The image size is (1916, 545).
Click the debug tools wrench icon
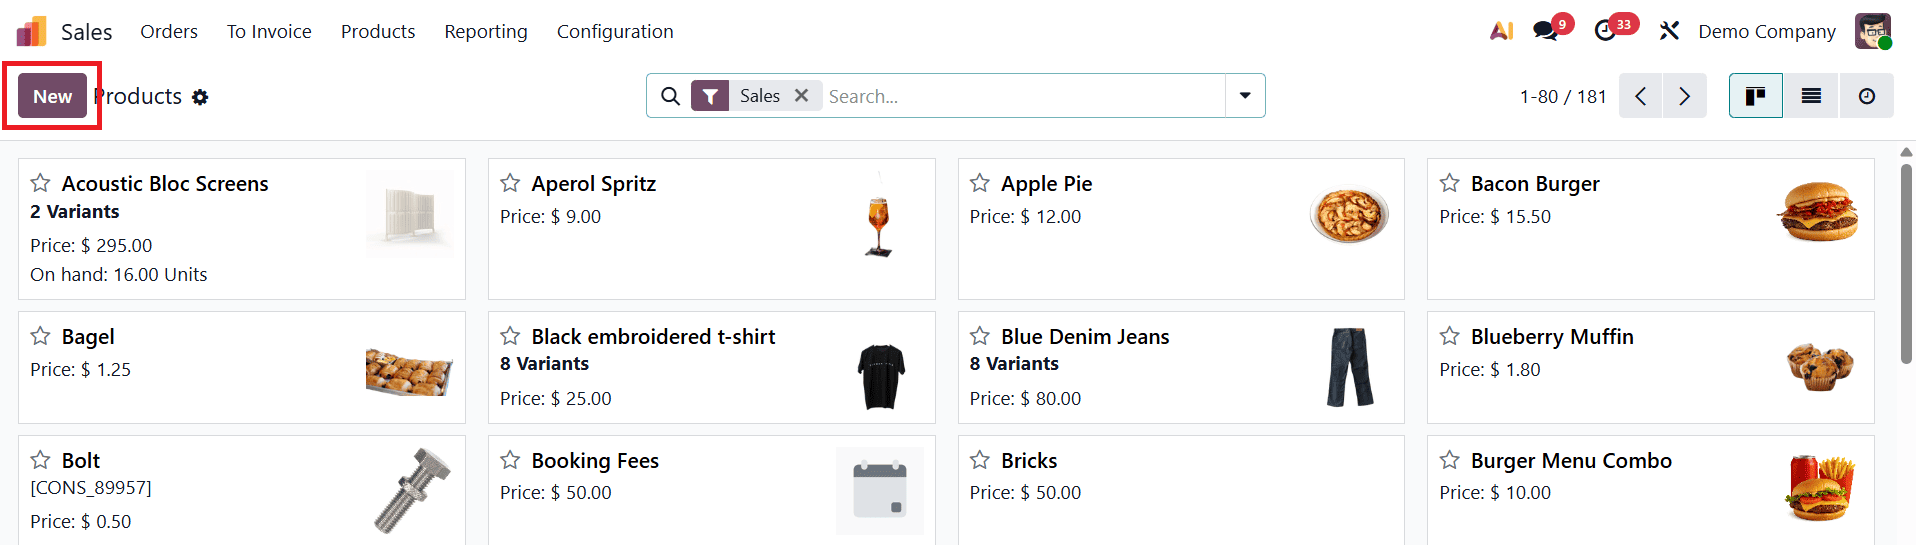[1669, 31]
